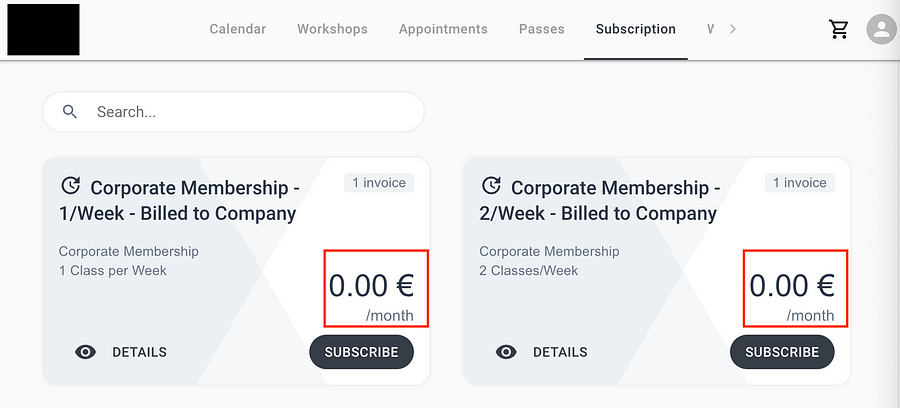Viewport: 900px width, 408px height.
Task: Go to the Appointments tab
Action: click(x=443, y=29)
